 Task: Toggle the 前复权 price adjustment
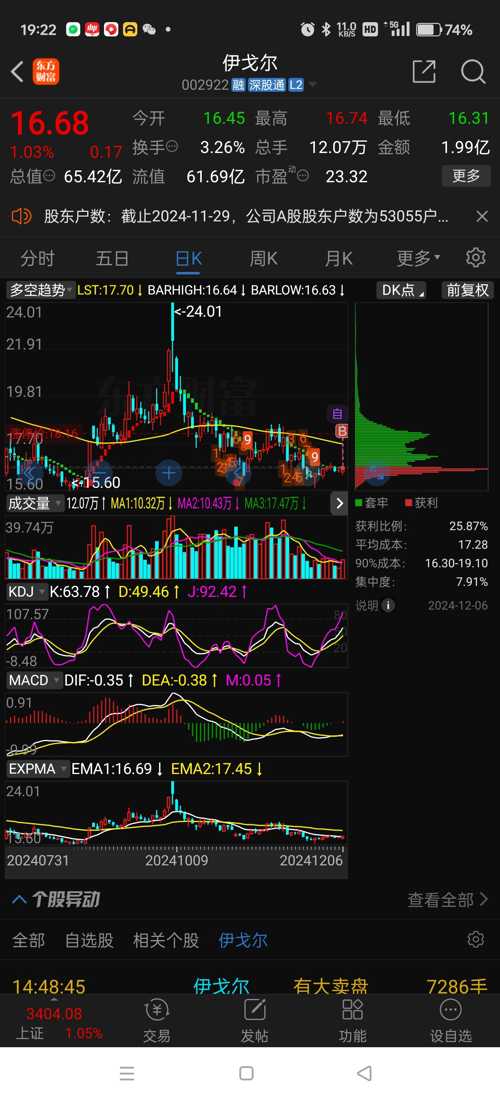pyautogui.click(x=468, y=290)
